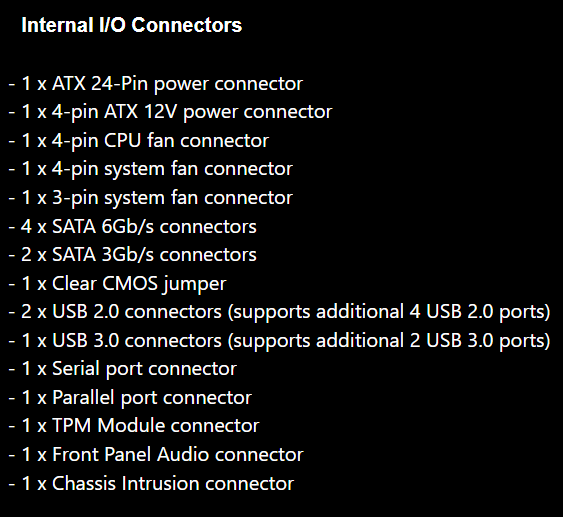Select the Serial port connector entry
This screenshot has width=563, height=517.
(x=122, y=369)
